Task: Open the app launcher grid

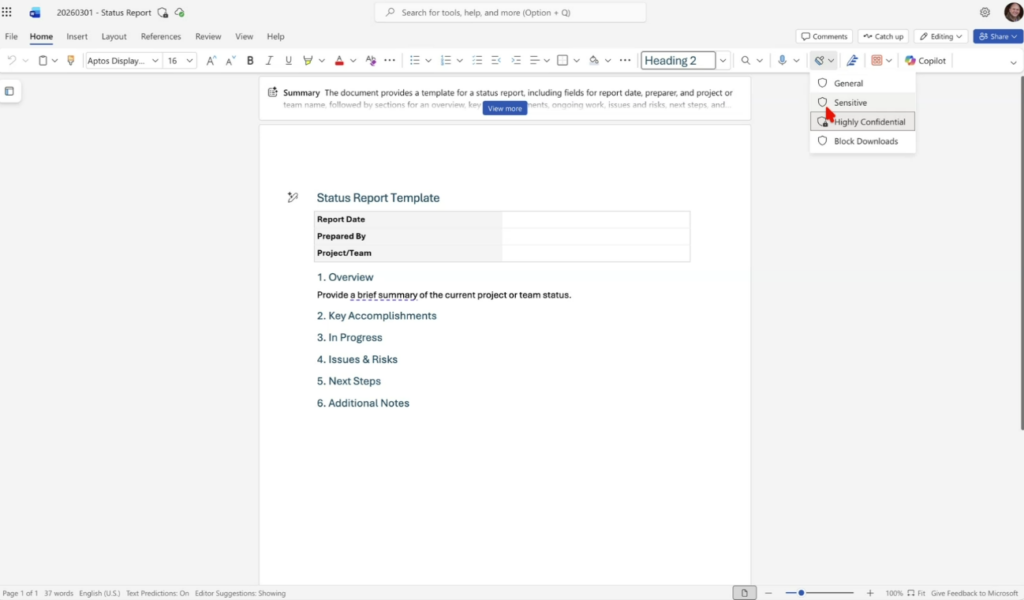Action: 8,12
